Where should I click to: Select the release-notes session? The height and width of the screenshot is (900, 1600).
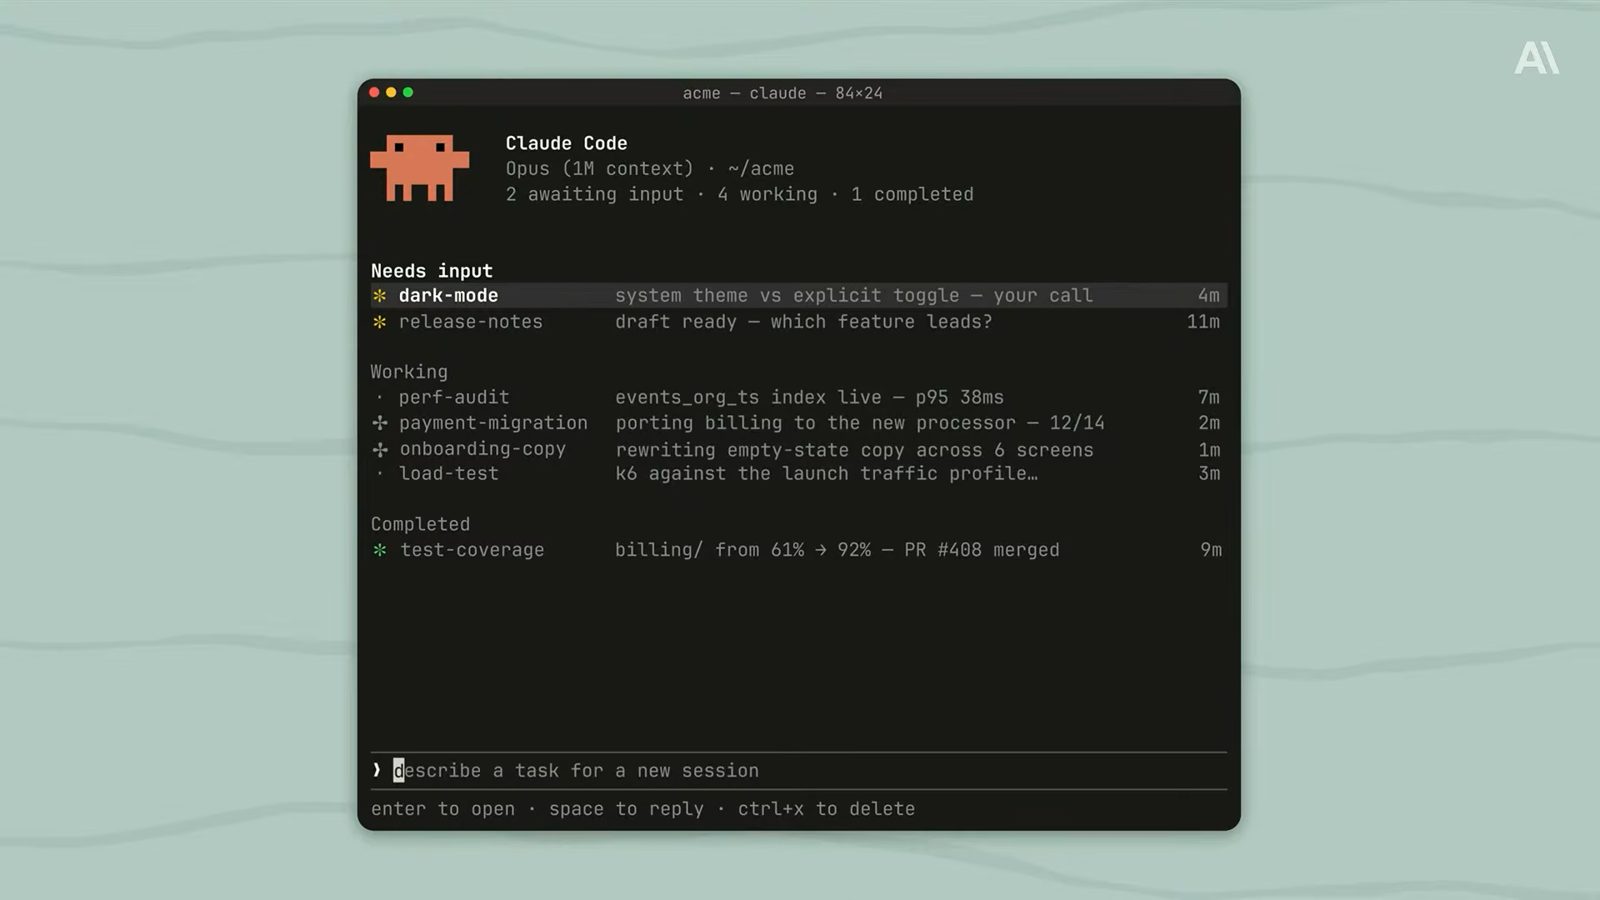pyautogui.click(x=799, y=322)
